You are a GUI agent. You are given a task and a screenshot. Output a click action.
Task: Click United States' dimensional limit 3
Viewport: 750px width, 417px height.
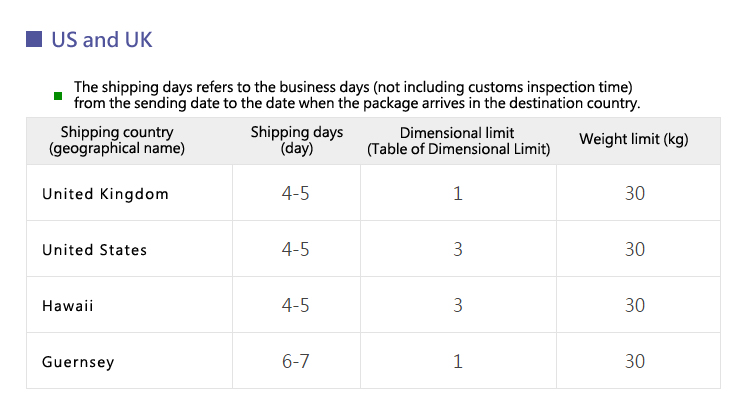(x=458, y=249)
